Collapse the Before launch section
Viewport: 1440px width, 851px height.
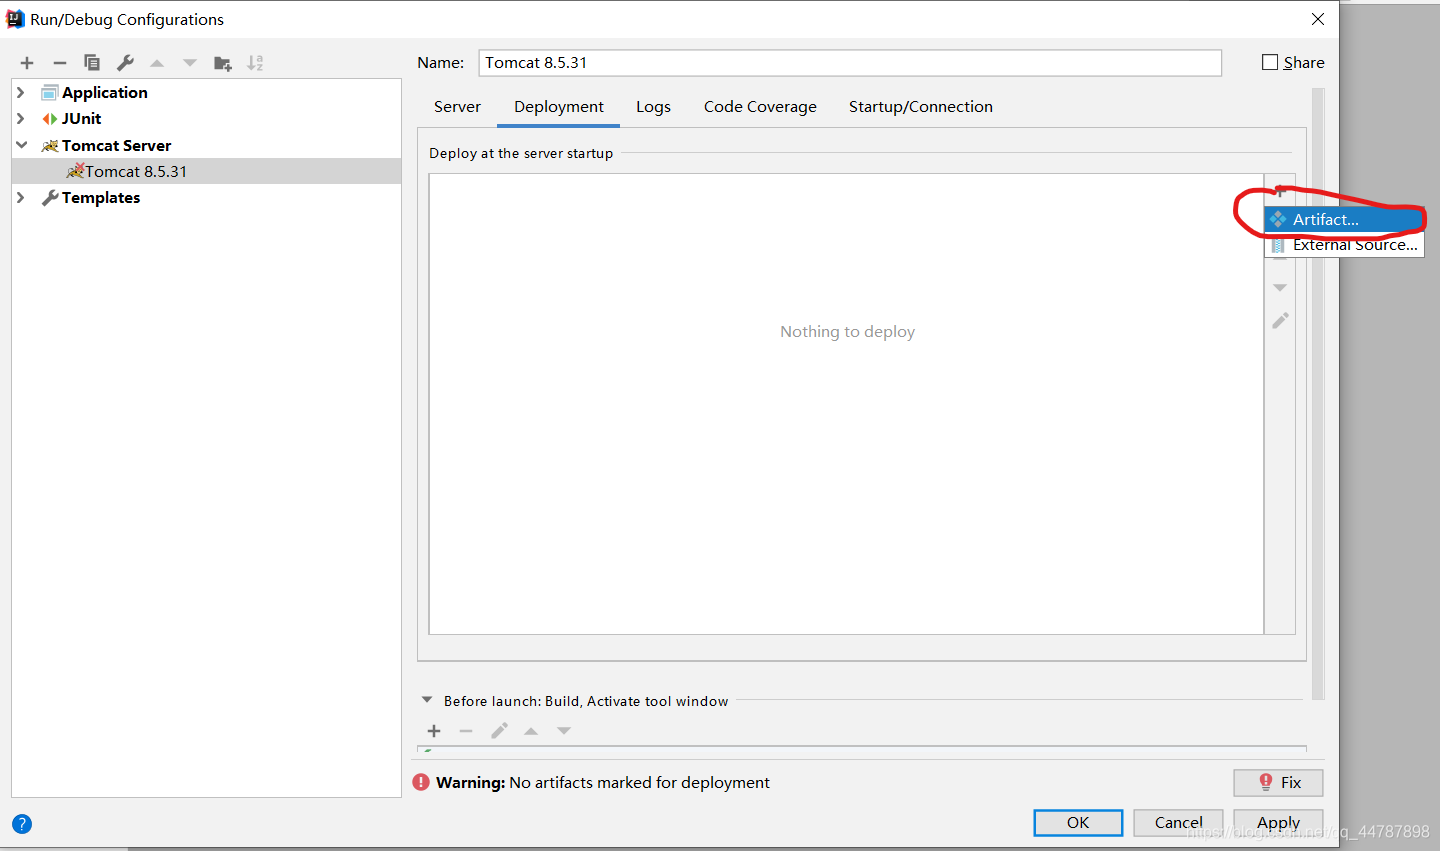coord(427,700)
